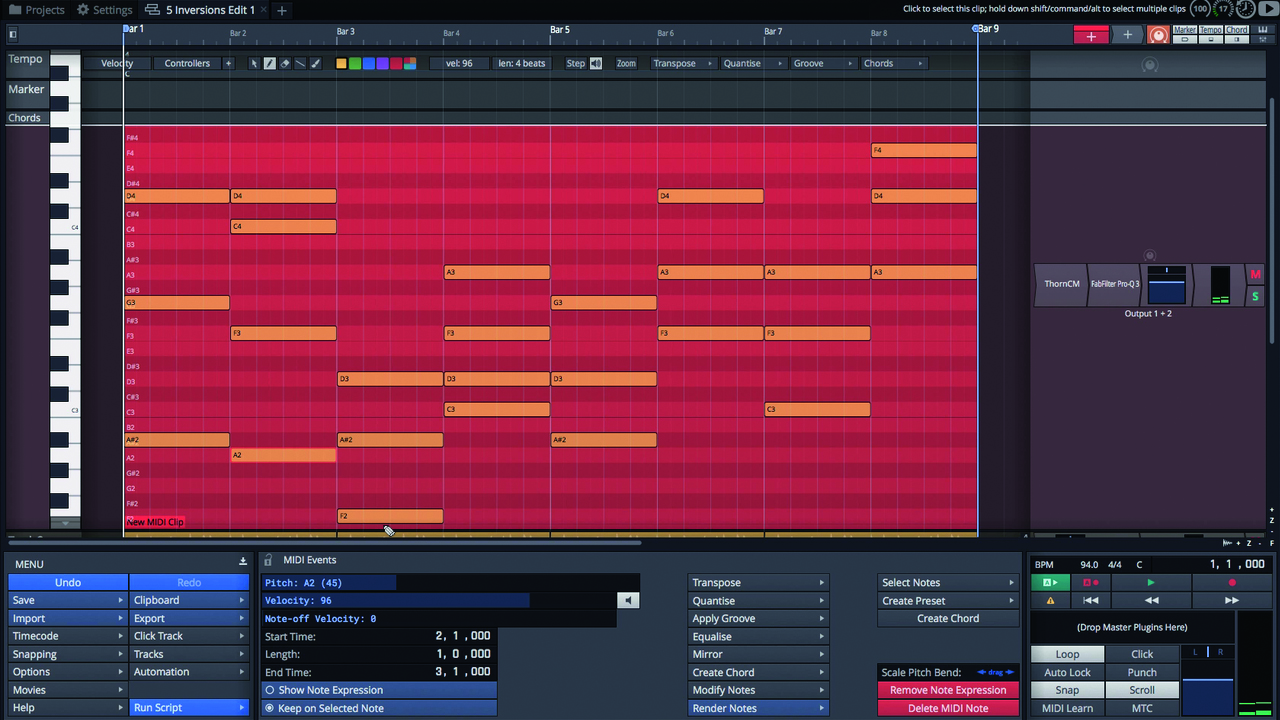The height and width of the screenshot is (720, 1280).
Task: Click the record button in transport
Action: [x=1232, y=582]
